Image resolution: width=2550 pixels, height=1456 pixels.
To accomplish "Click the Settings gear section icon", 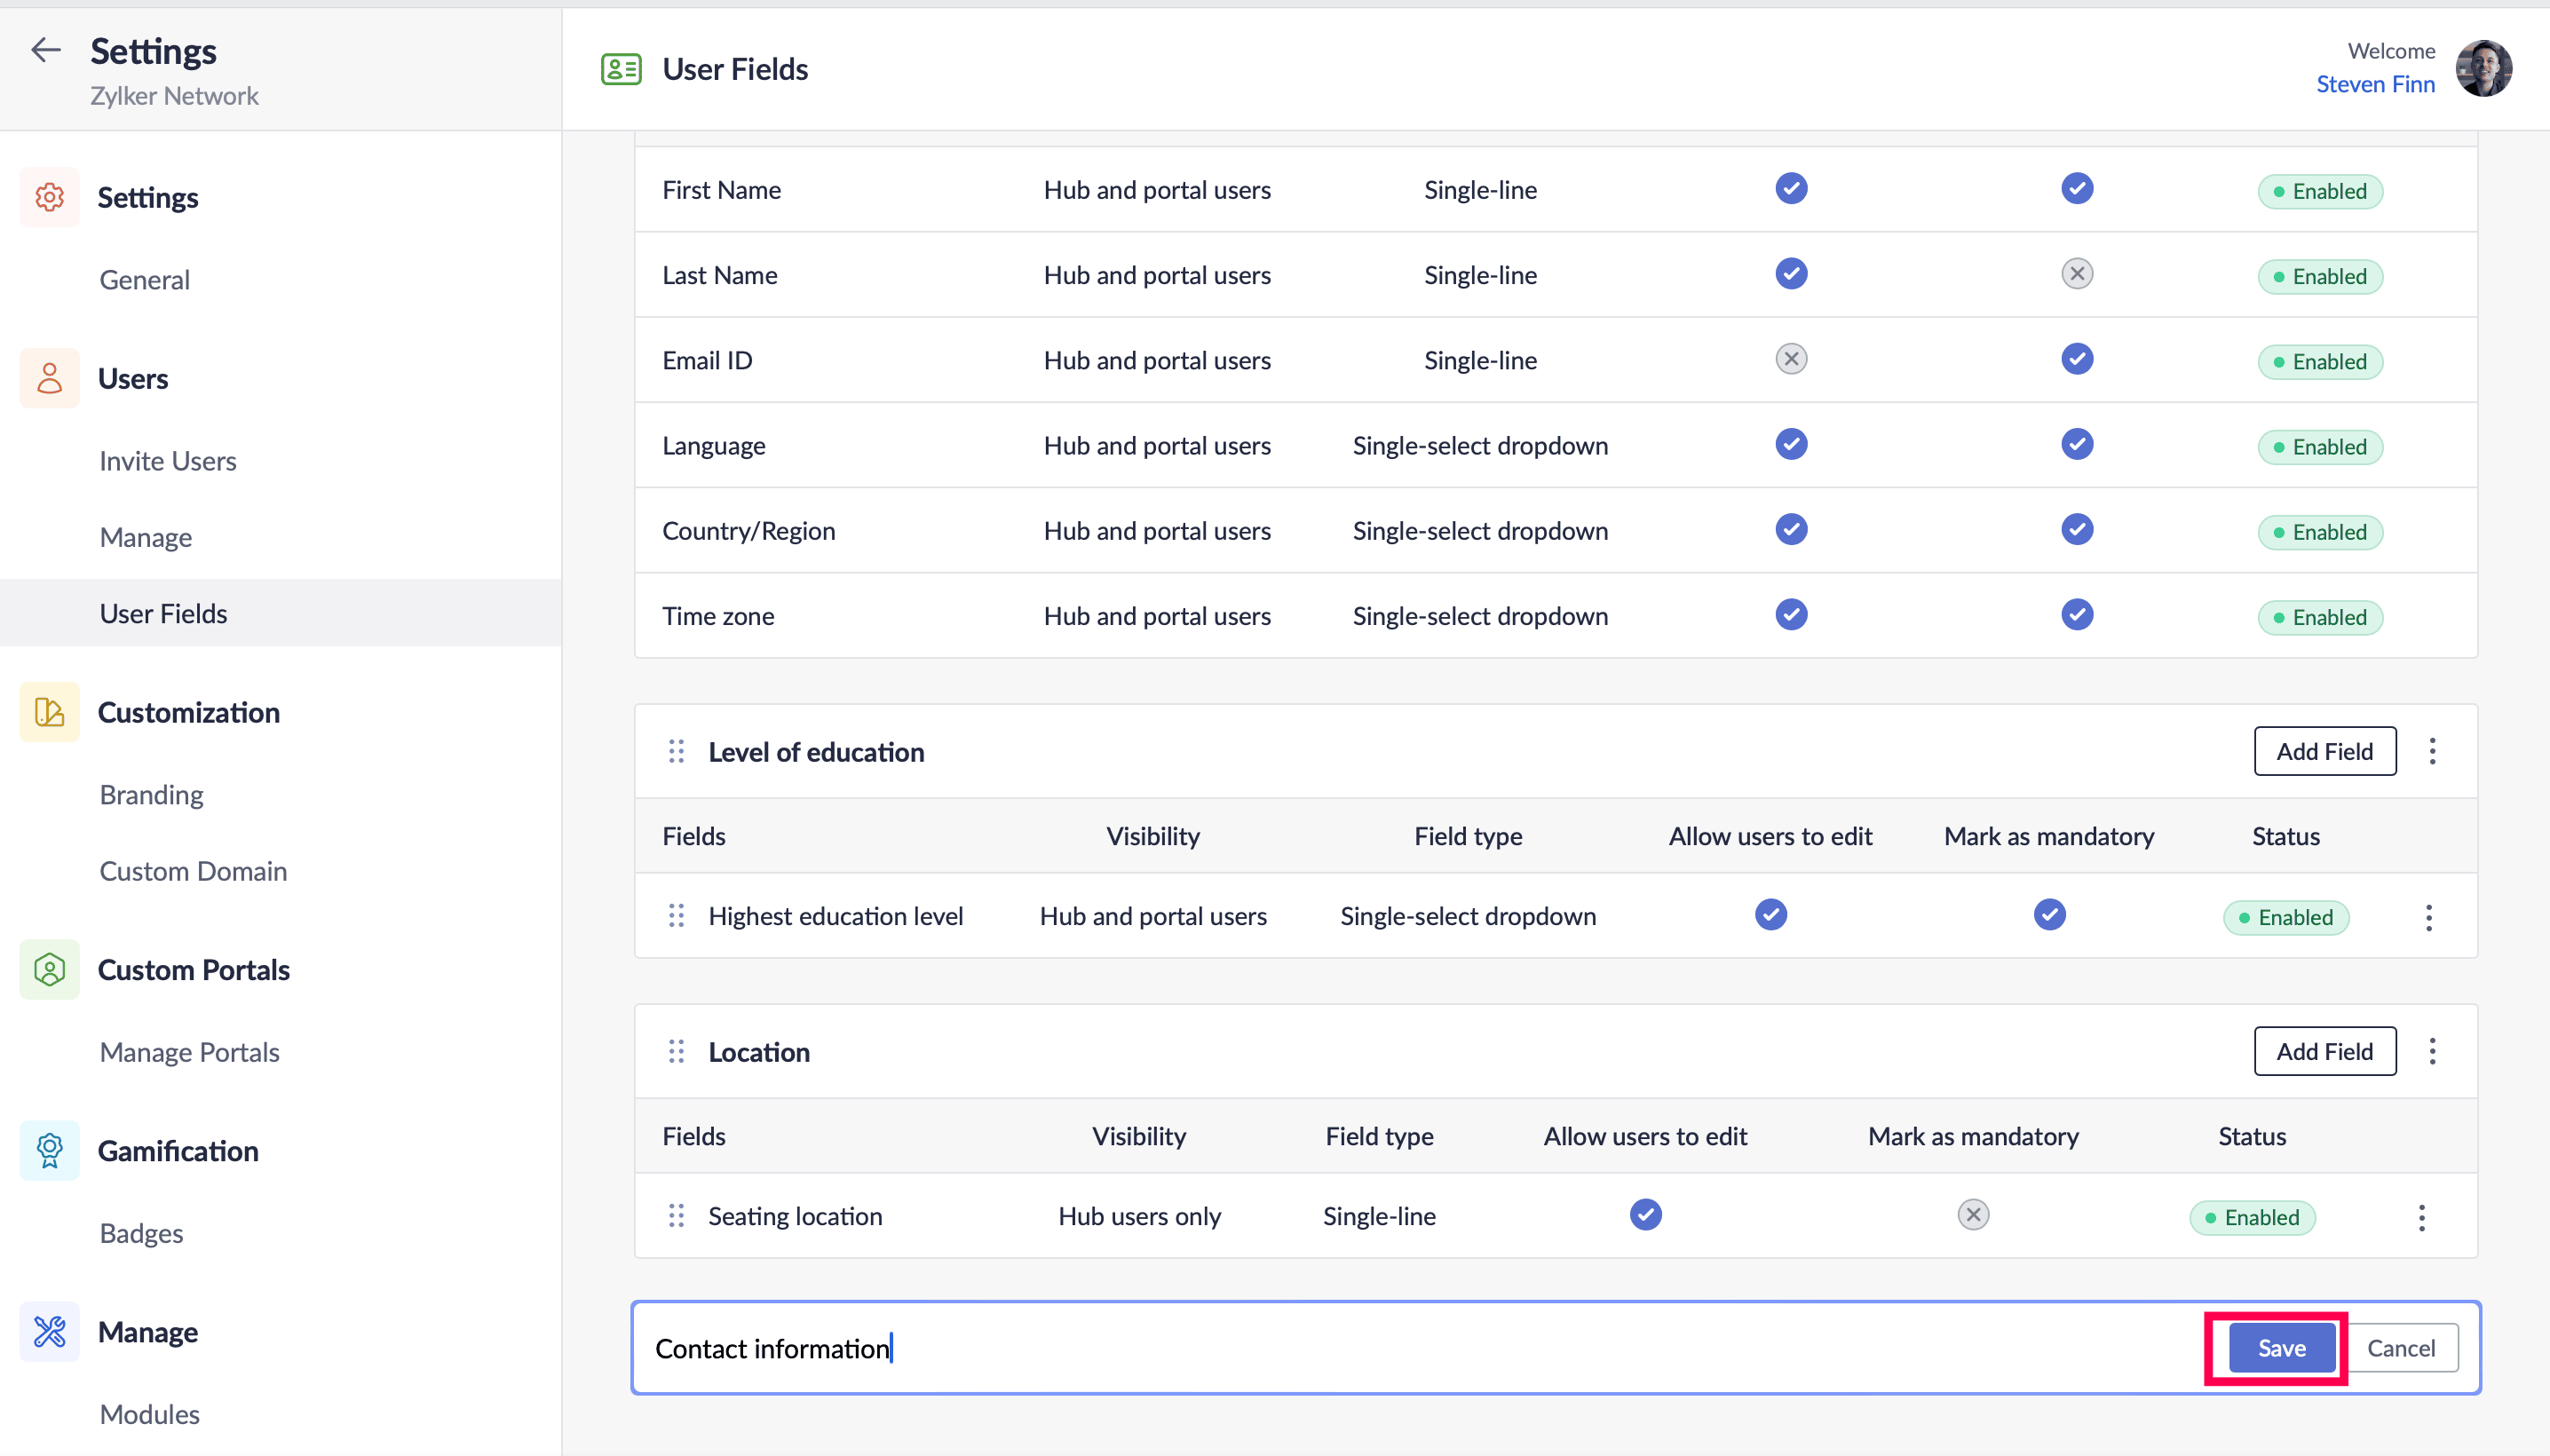I will (x=49, y=197).
